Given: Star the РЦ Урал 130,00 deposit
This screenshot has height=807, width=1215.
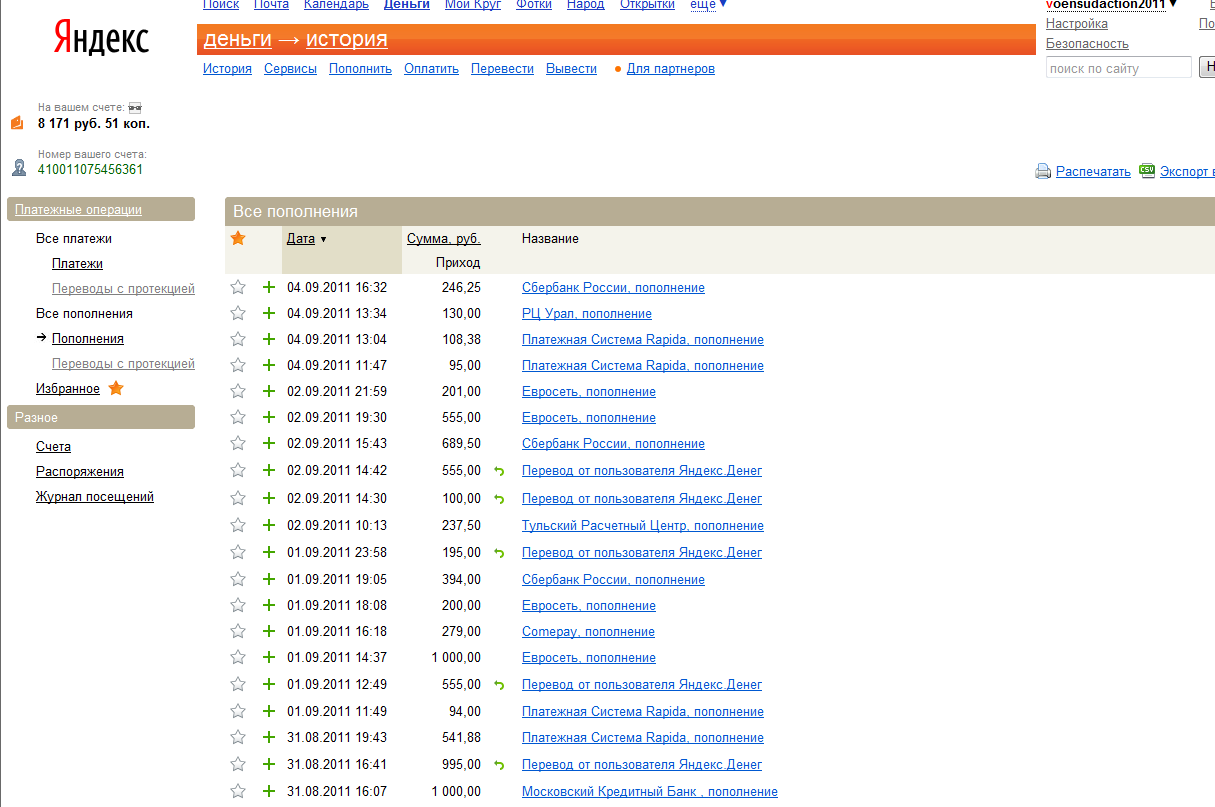Looking at the screenshot, I should click(238, 314).
